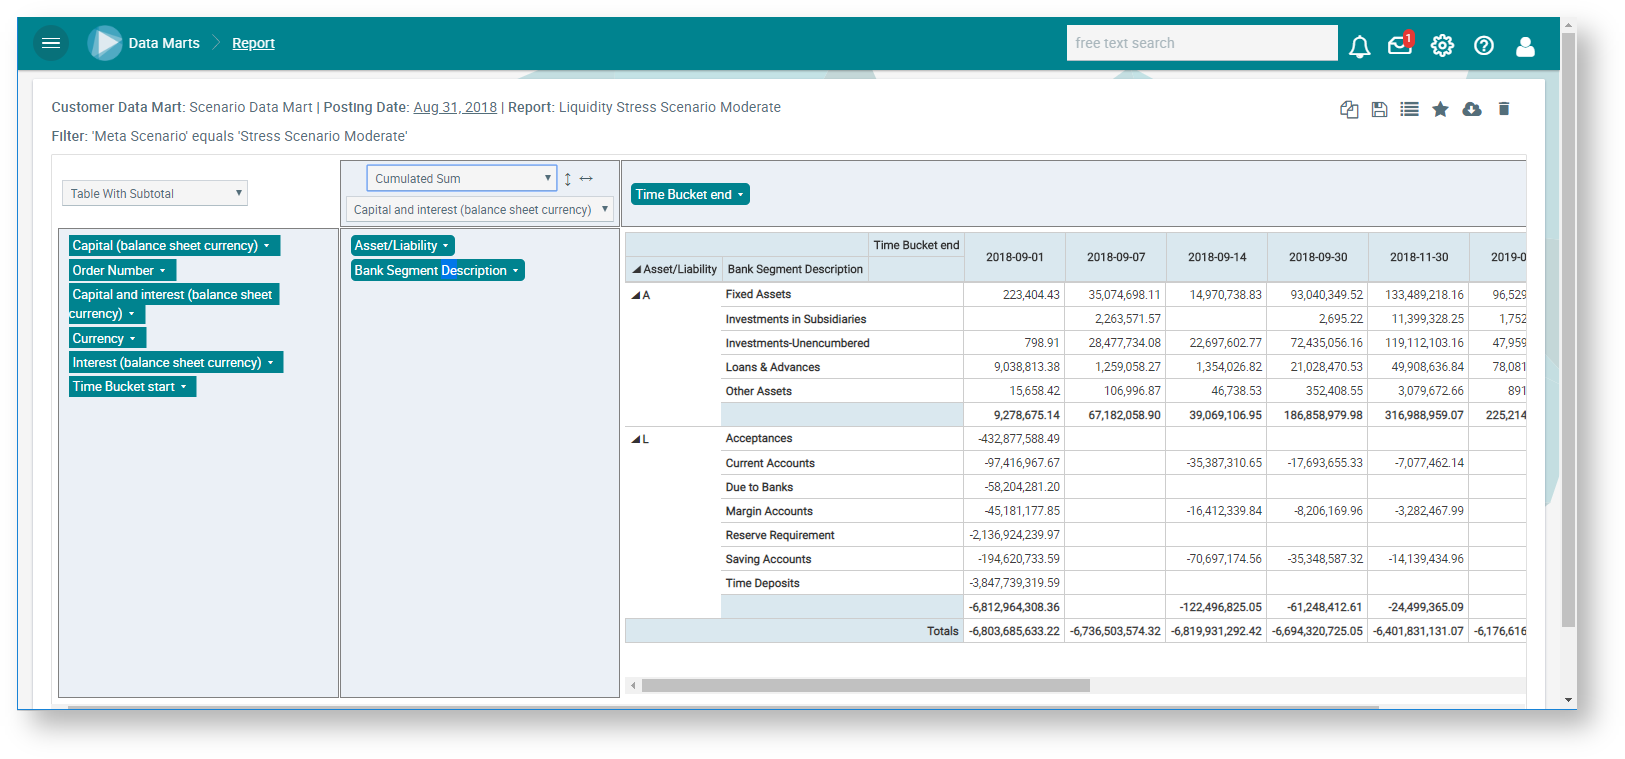Open the hamburger navigation menu

click(51, 43)
